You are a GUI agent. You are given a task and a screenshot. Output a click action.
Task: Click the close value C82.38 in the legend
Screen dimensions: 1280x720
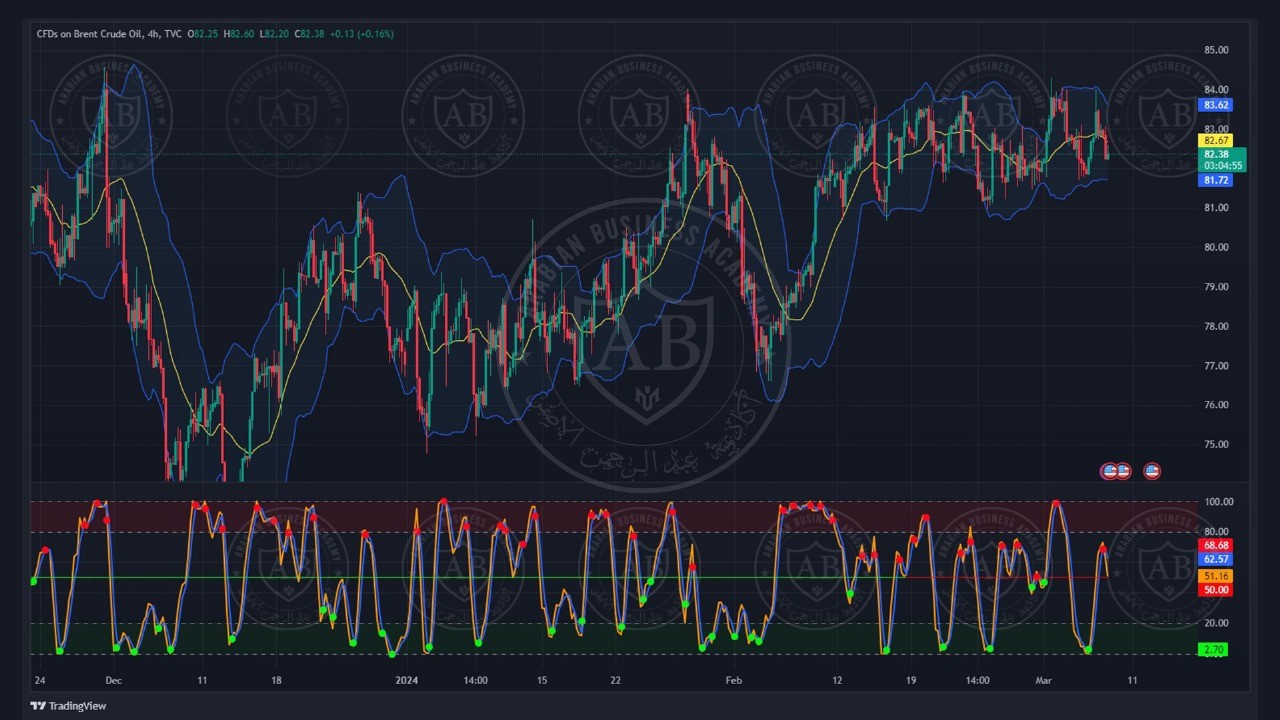309,34
